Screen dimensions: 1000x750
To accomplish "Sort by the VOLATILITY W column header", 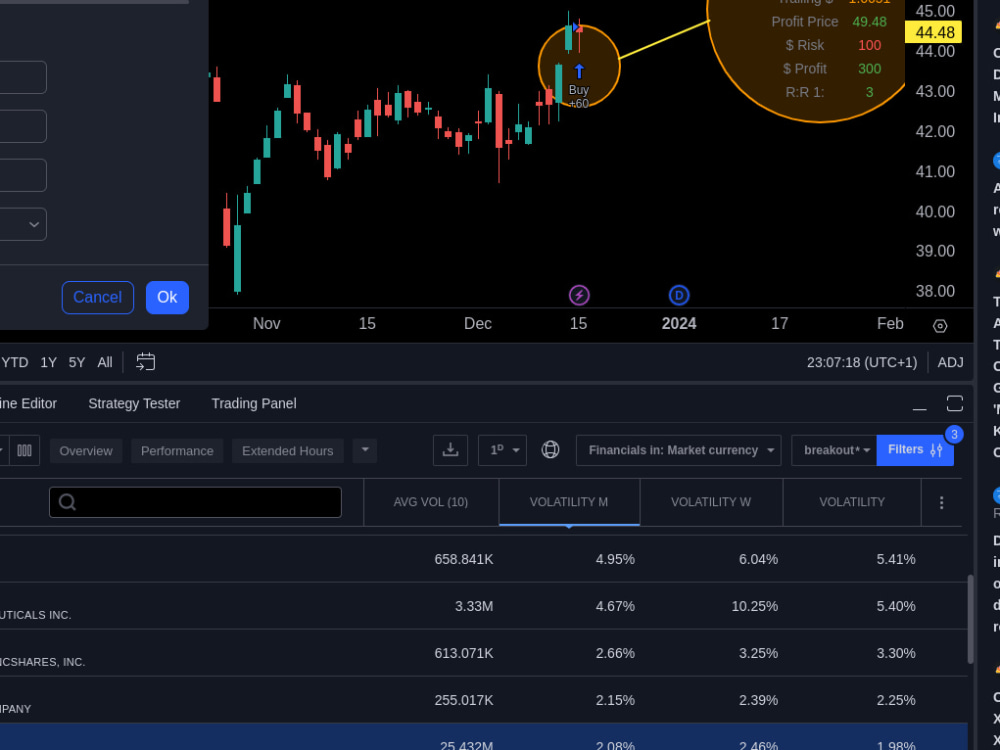I will [x=711, y=503].
